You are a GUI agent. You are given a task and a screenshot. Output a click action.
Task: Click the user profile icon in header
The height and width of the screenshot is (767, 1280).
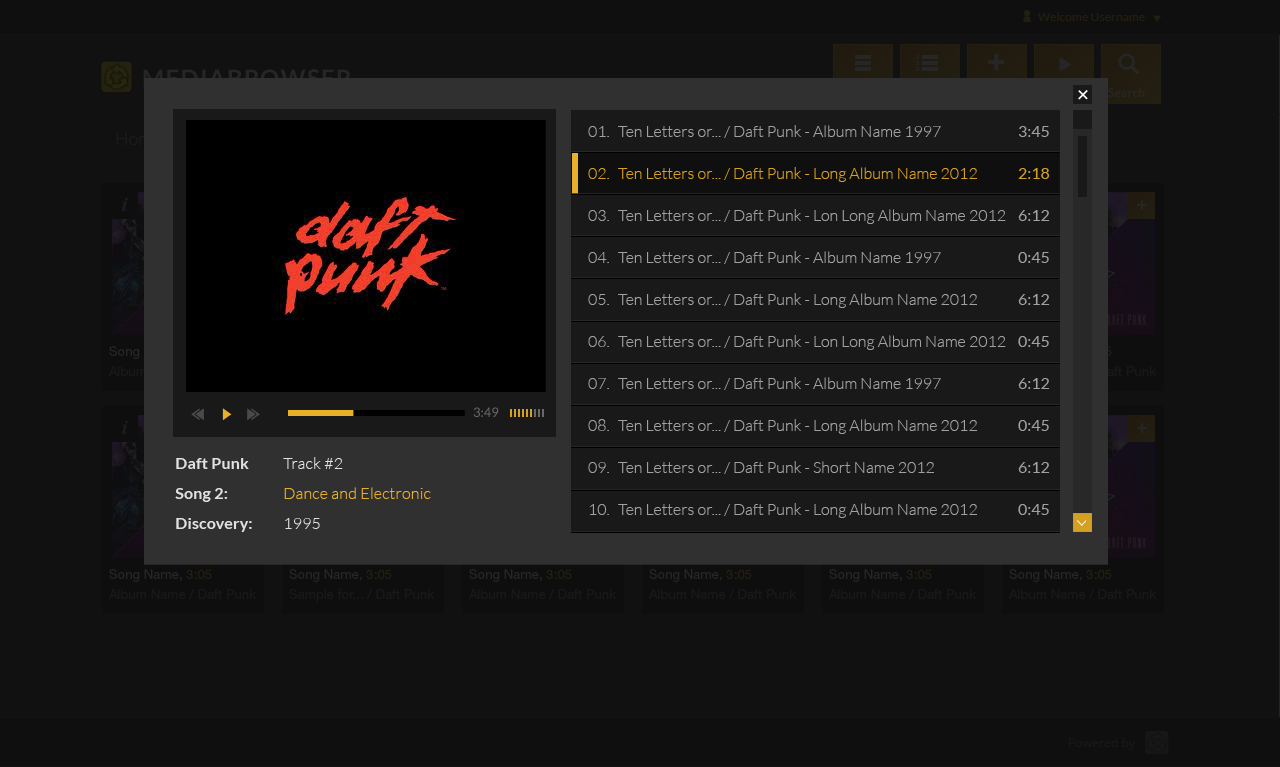(x=1026, y=17)
